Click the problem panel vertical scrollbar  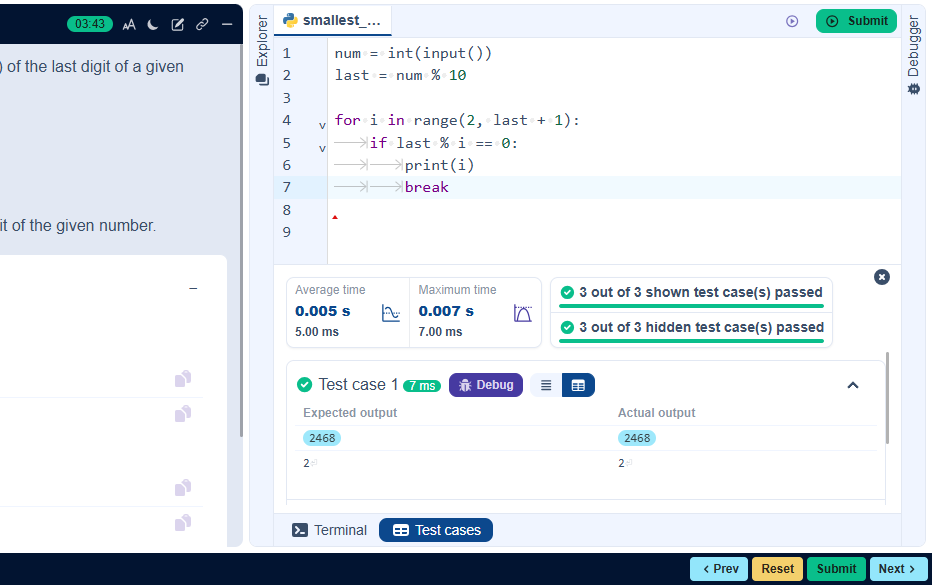point(241,241)
